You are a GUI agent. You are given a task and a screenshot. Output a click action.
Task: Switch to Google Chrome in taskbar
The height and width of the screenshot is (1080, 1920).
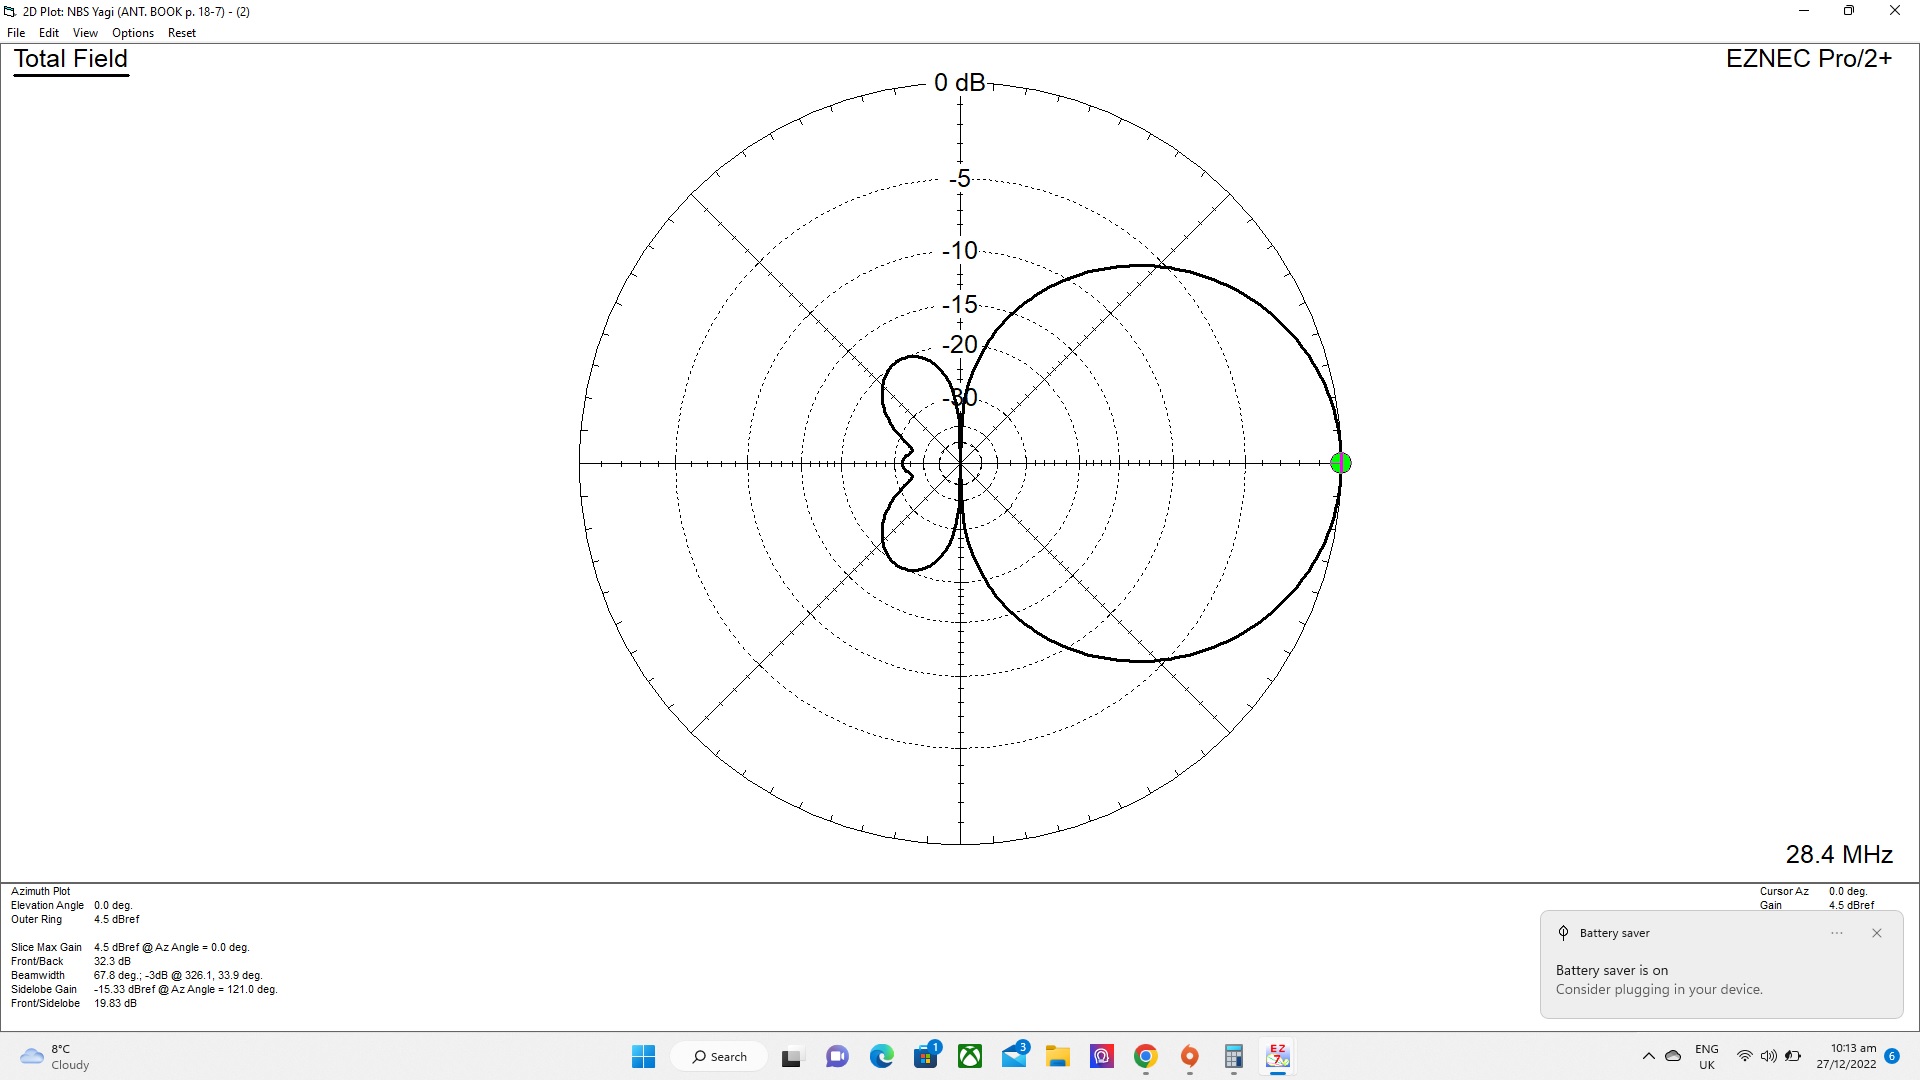[x=1146, y=1056]
